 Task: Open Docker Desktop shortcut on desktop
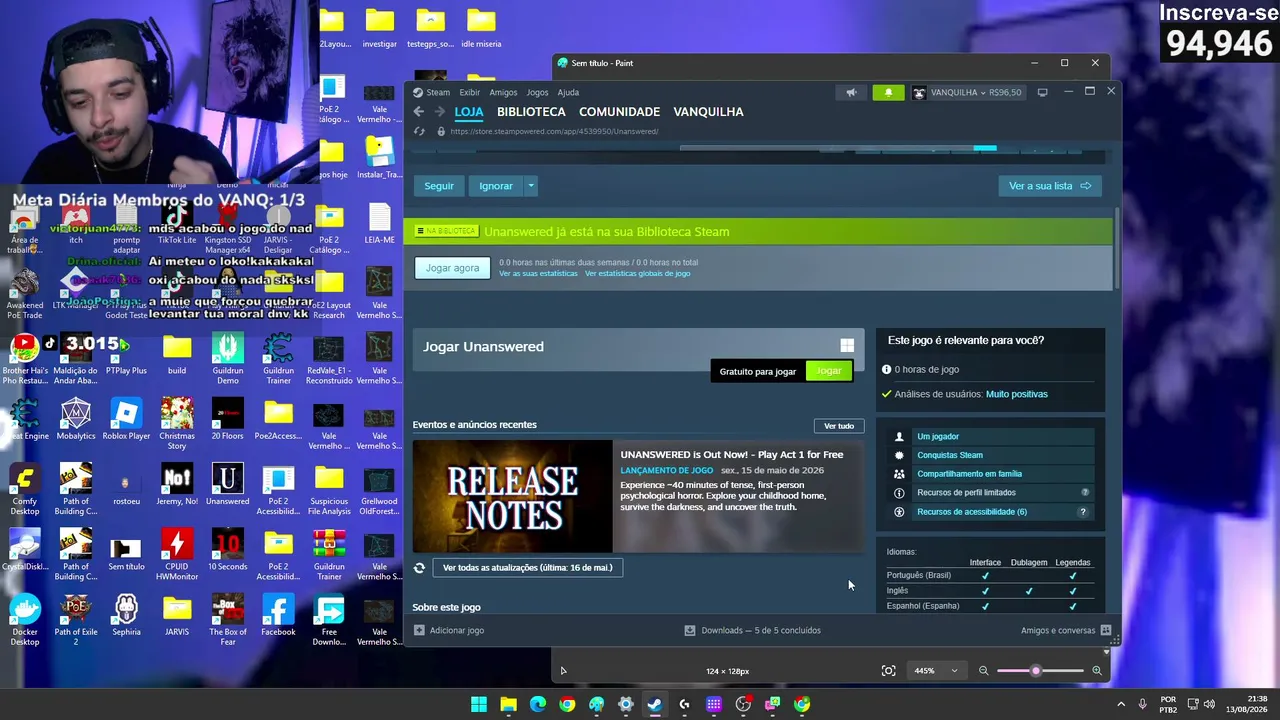tap(25, 621)
